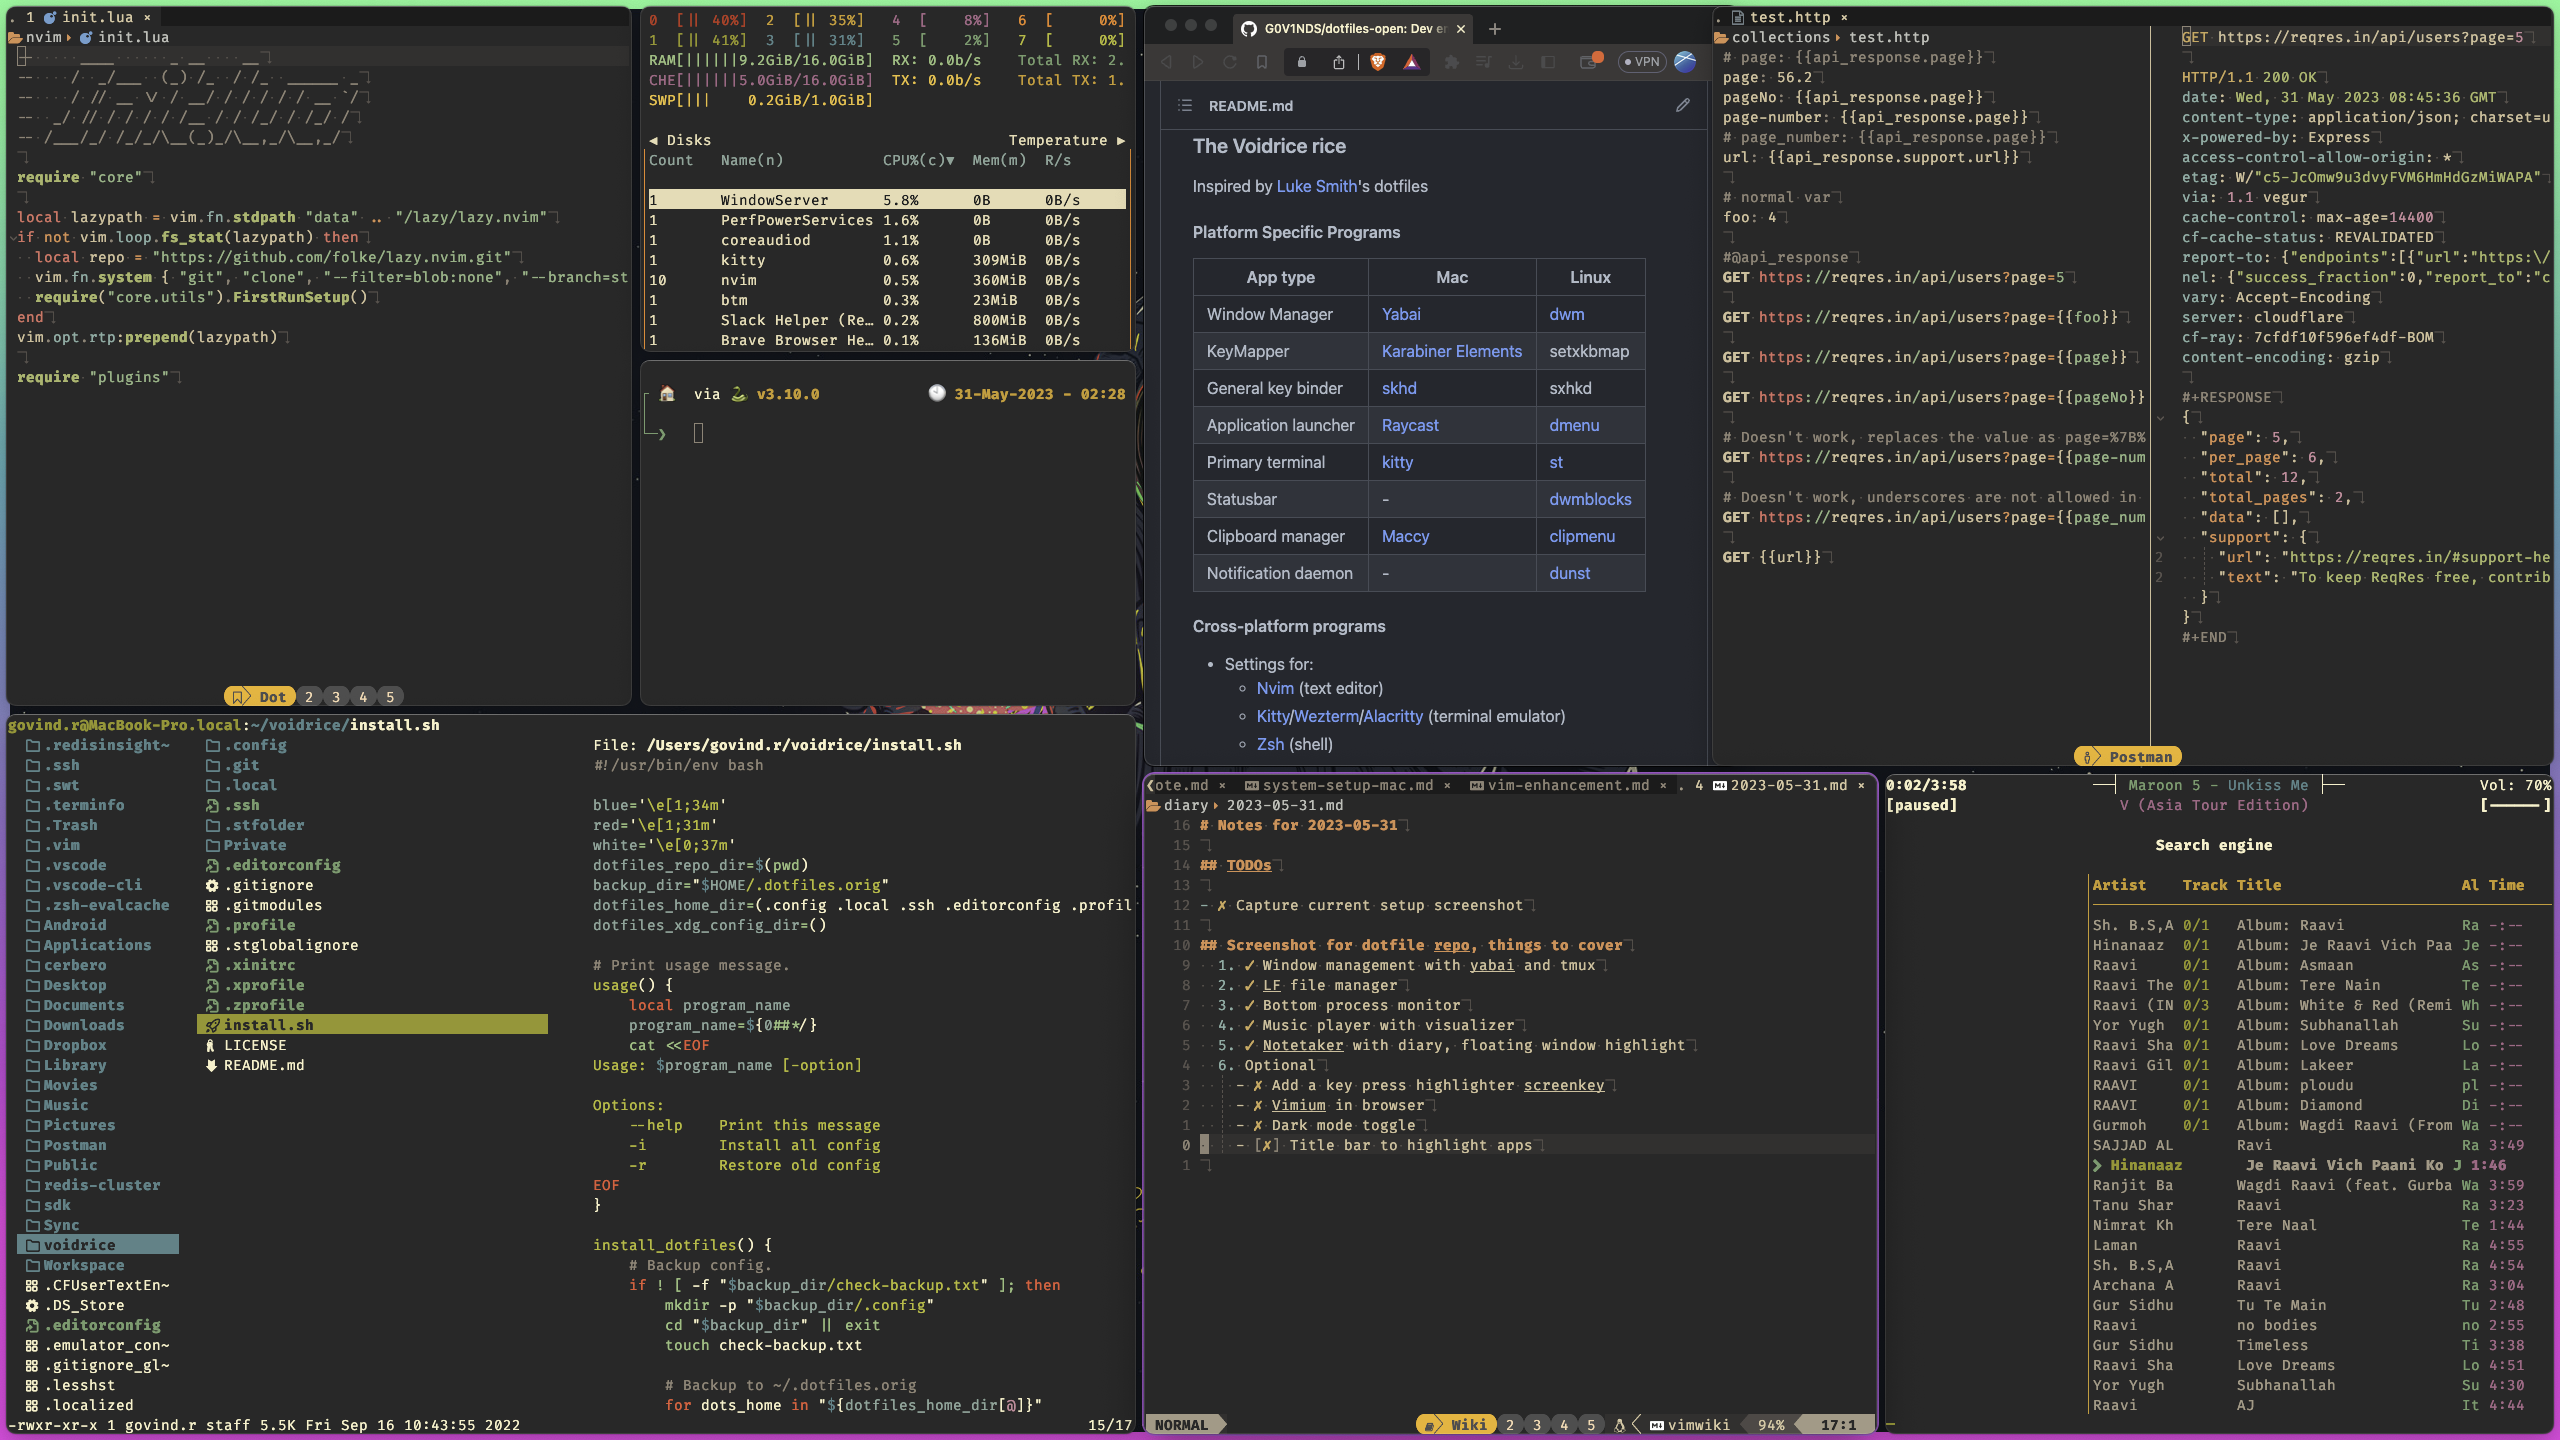This screenshot has height=1440, width=2560.
Task: Switch to vim-enhancement.md tab
Action: [1567, 785]
